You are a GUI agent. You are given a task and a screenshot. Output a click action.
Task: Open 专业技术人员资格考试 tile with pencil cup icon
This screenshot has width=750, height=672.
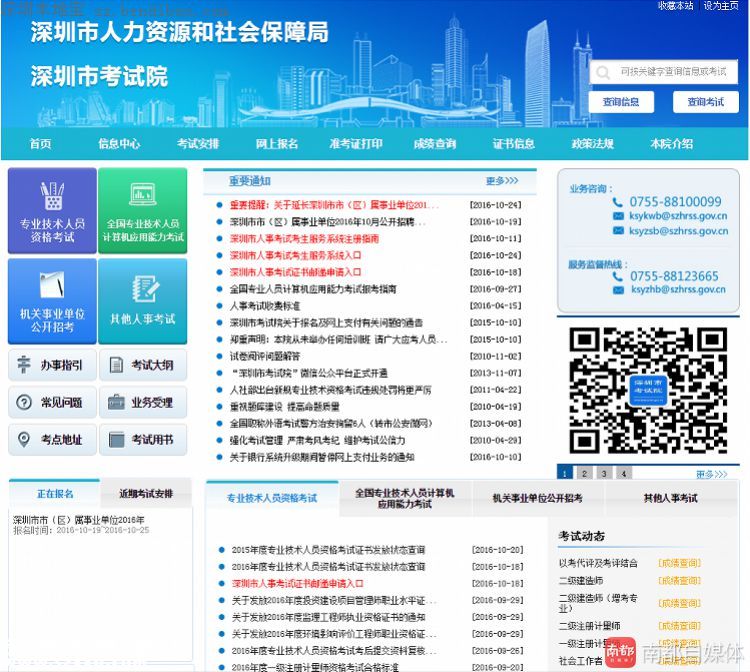coord(52,210)
